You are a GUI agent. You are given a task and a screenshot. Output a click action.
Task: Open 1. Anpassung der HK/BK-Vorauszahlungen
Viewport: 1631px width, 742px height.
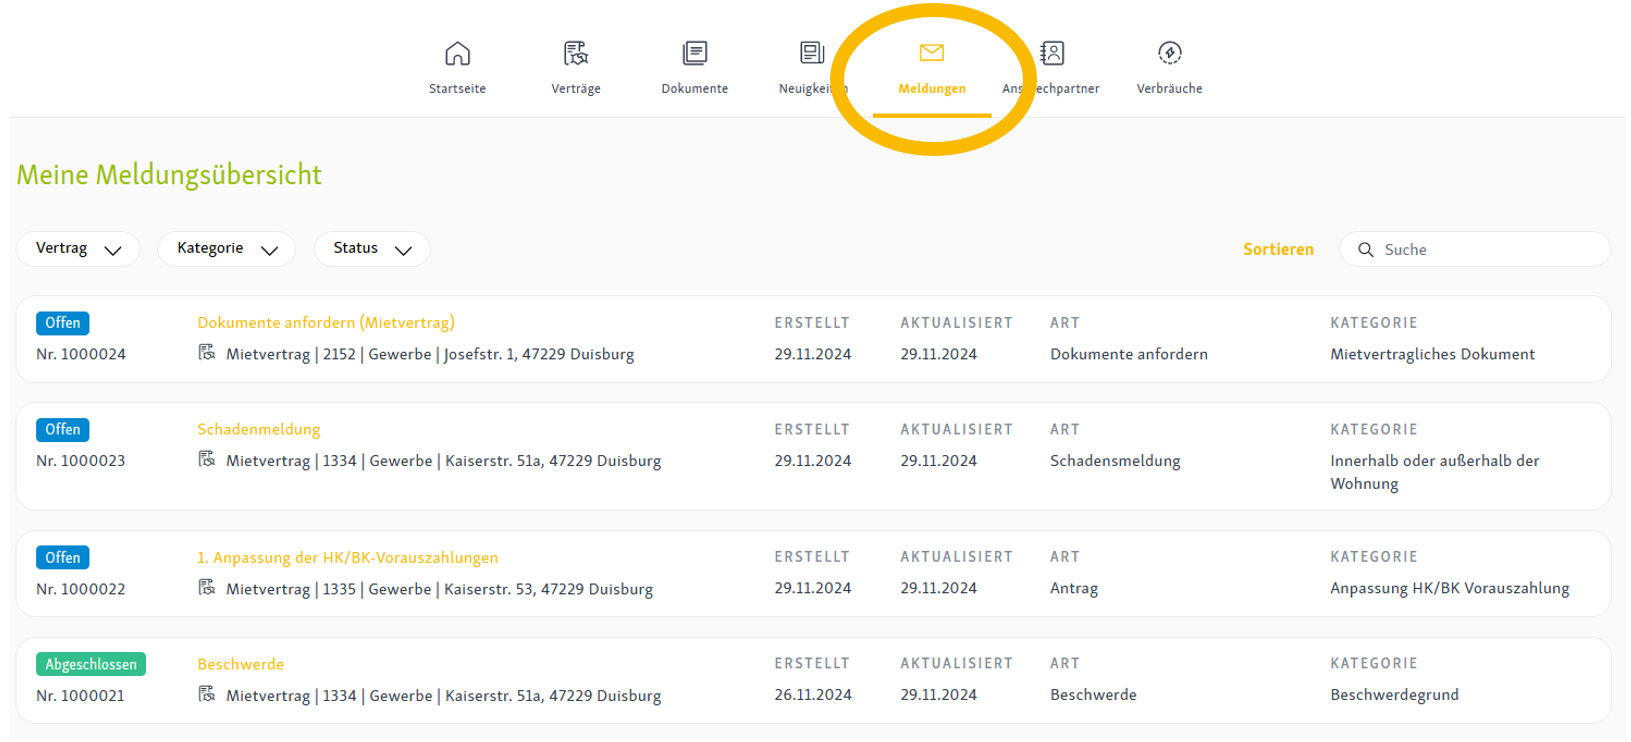click(x=347, y=557)
